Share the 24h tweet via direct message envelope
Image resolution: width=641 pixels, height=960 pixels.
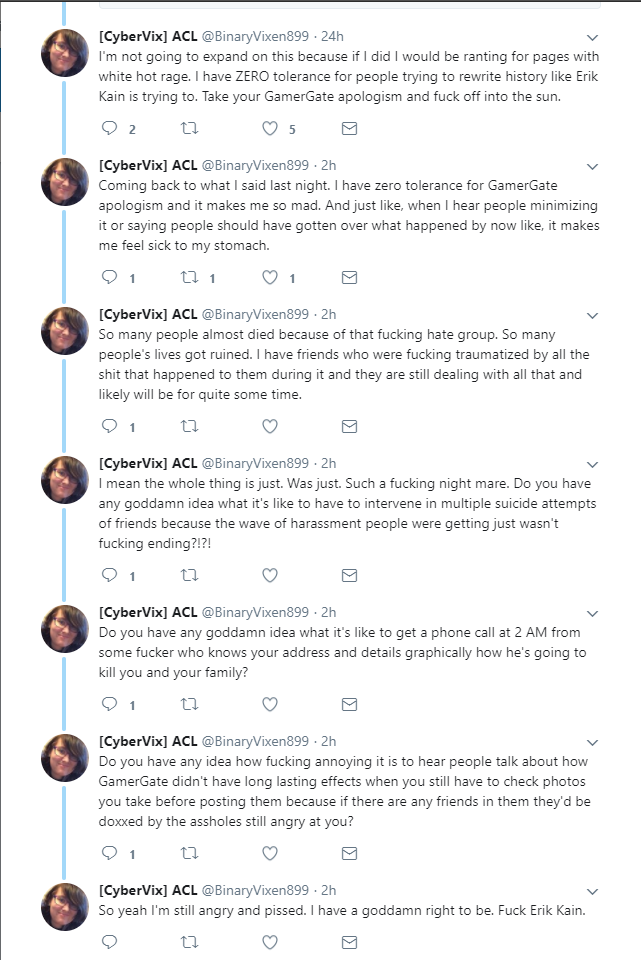(349, 129)
